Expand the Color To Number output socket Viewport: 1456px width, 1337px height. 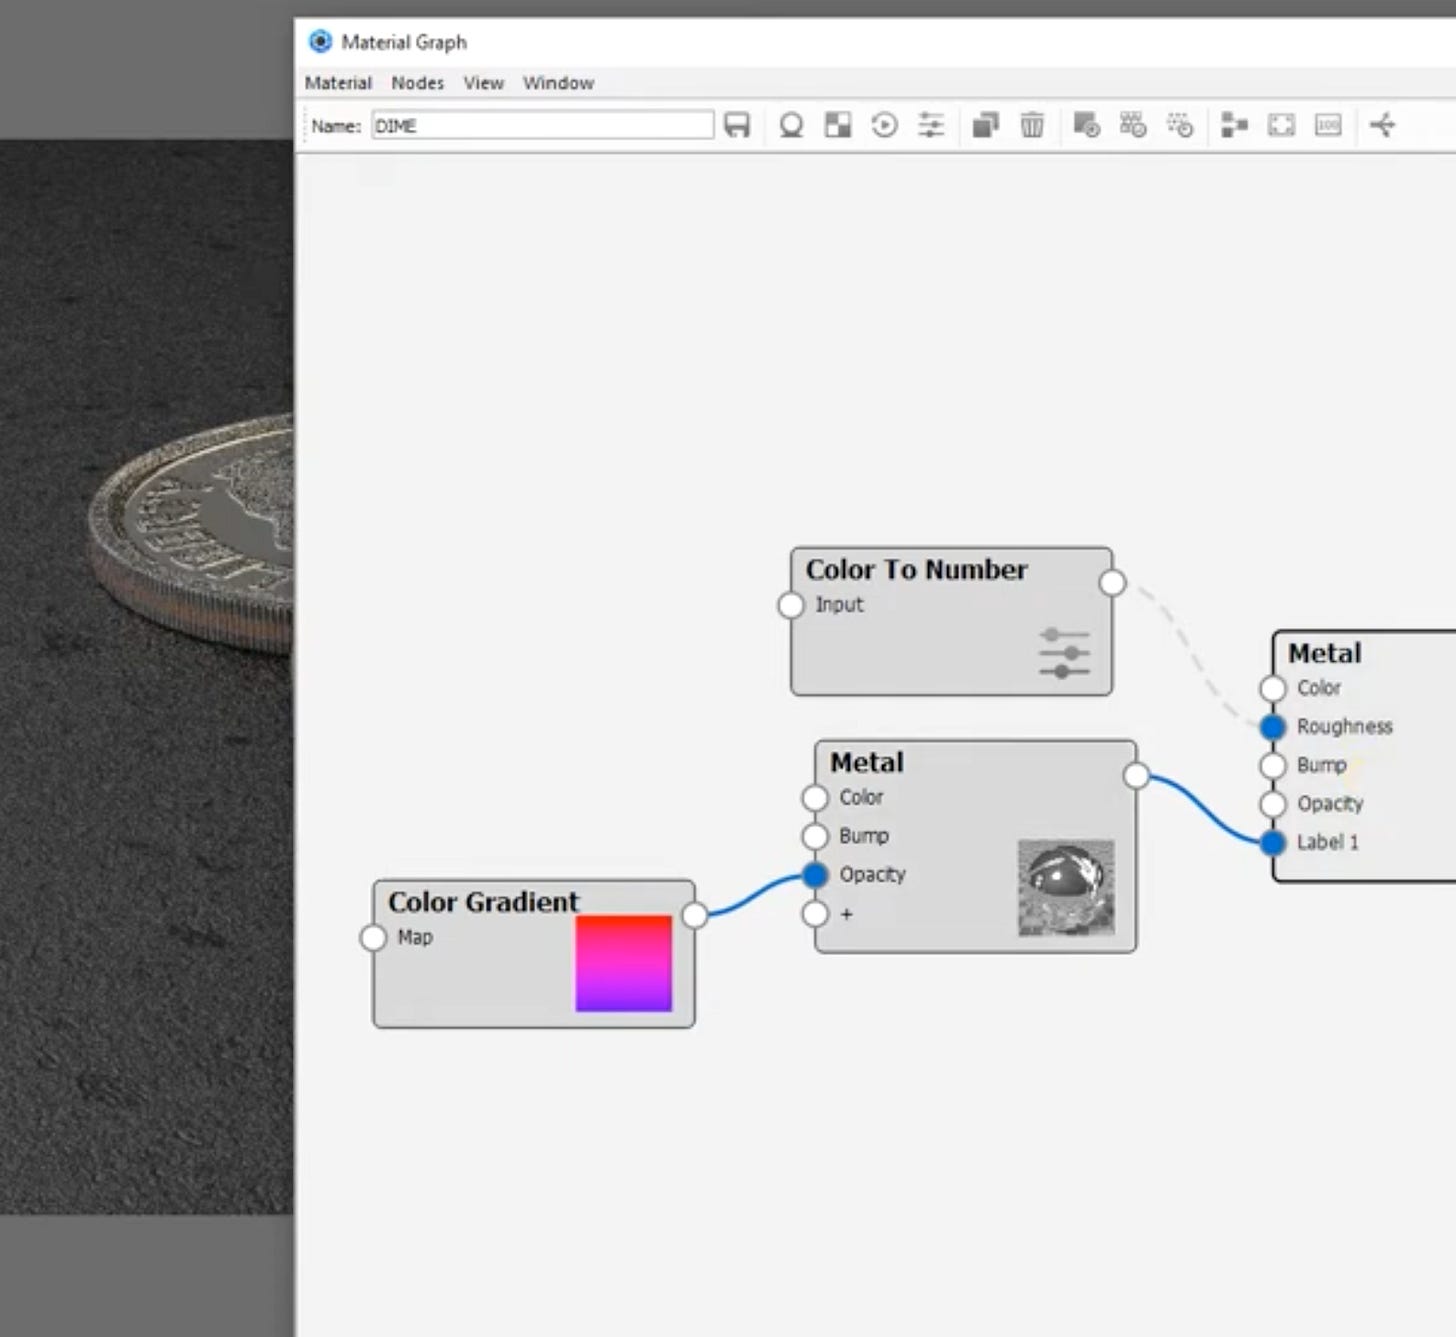(x=1113, y=581)
